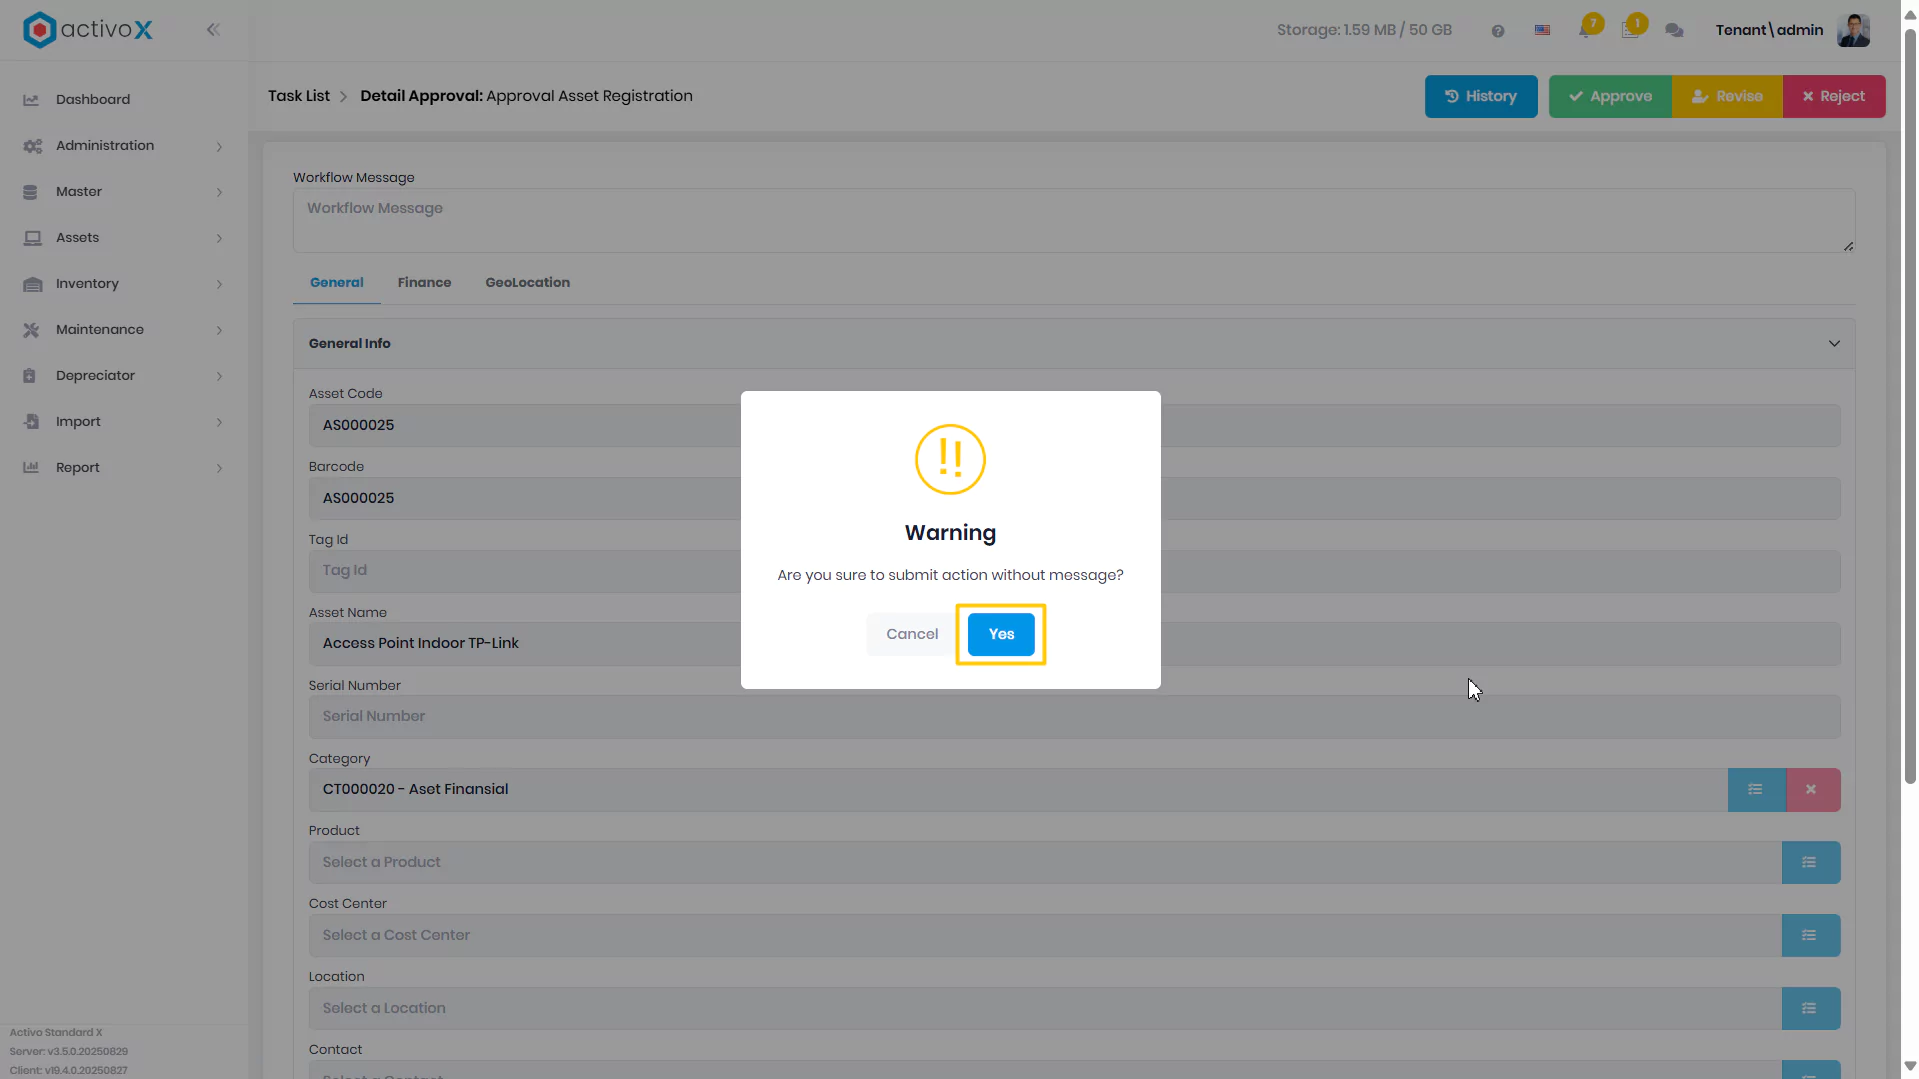Screen dimensions: 1919x1079
Task: Switch to the General tab
Action: [x=337, y=283]
